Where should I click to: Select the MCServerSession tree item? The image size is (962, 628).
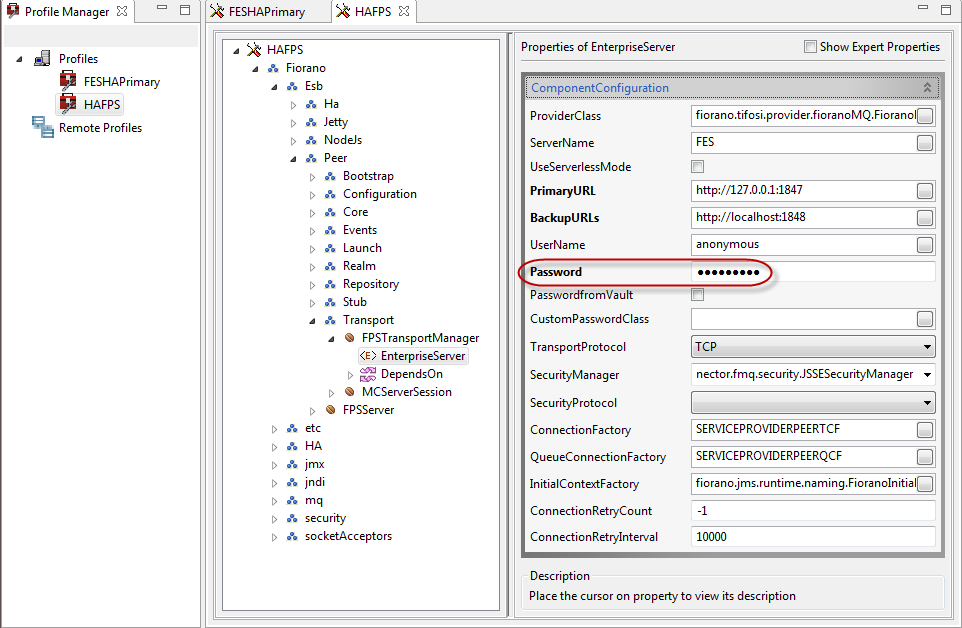click(x=406, y=392)
